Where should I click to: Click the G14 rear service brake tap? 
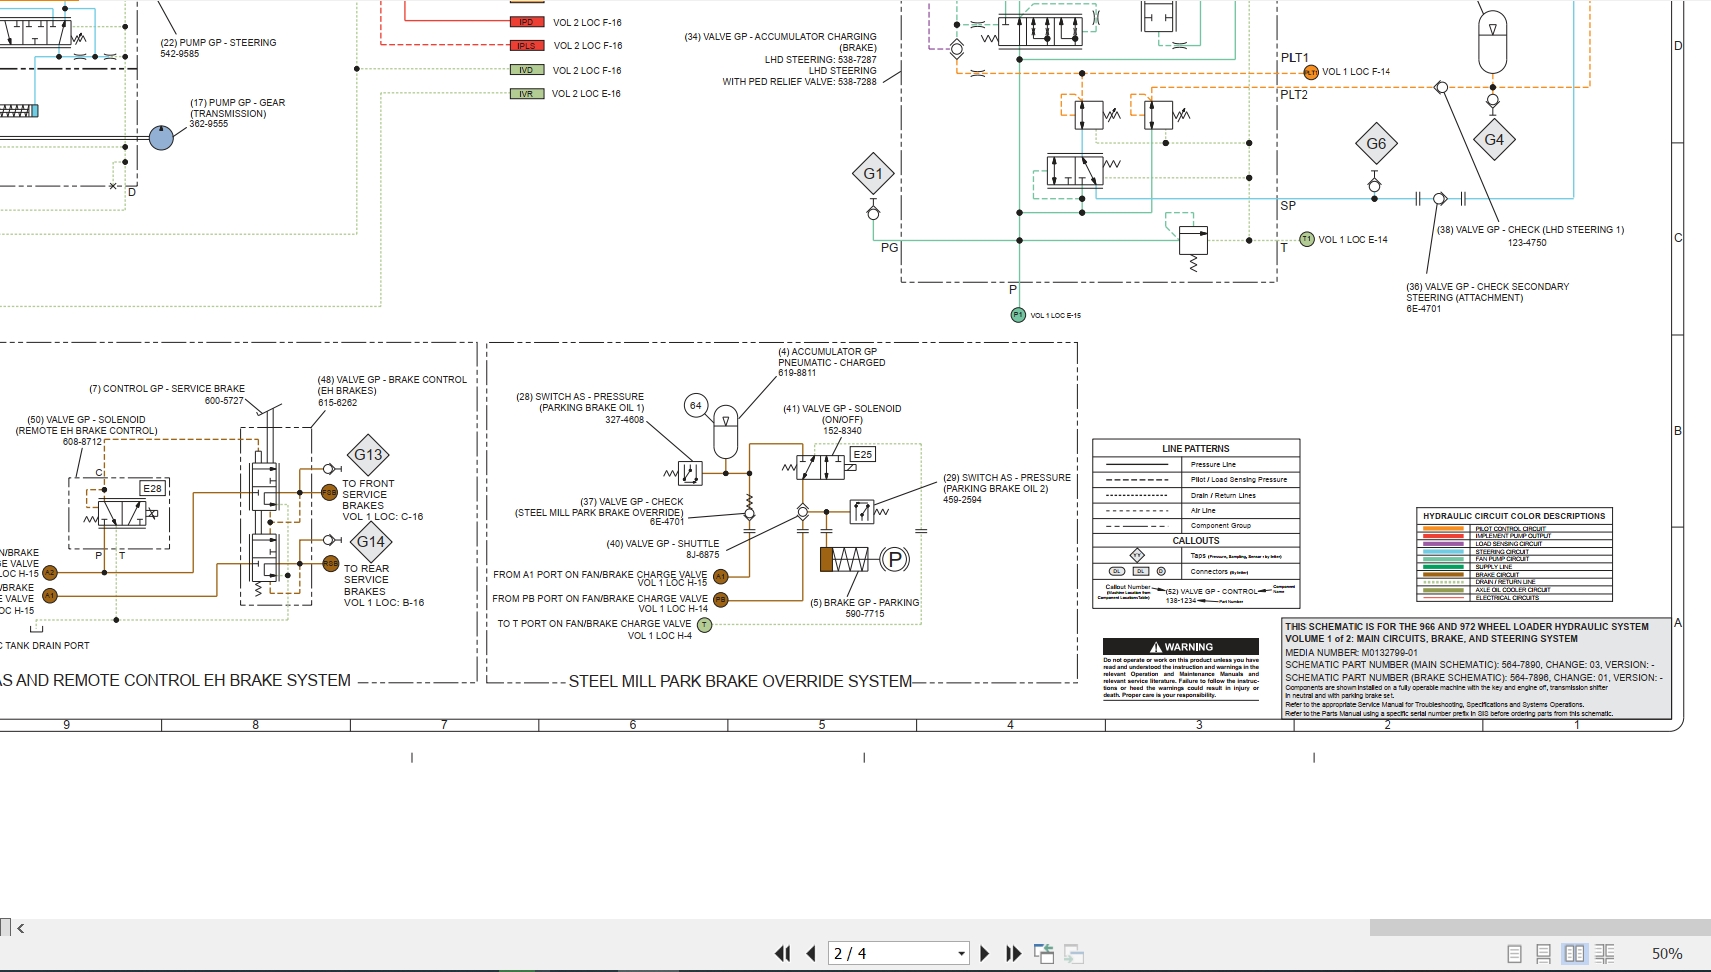(x=370, y=542)
